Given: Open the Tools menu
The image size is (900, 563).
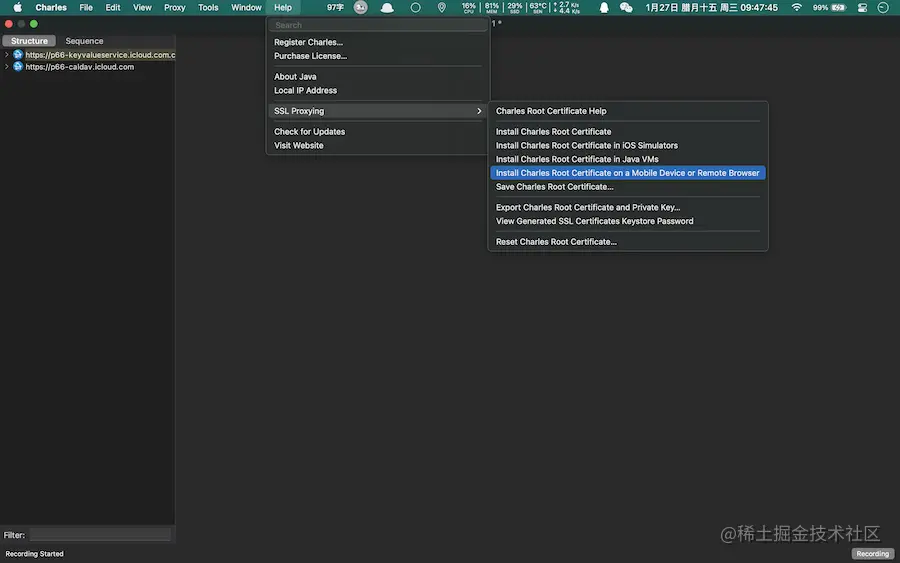Looking at the screenshot, I should coord(208,7).
